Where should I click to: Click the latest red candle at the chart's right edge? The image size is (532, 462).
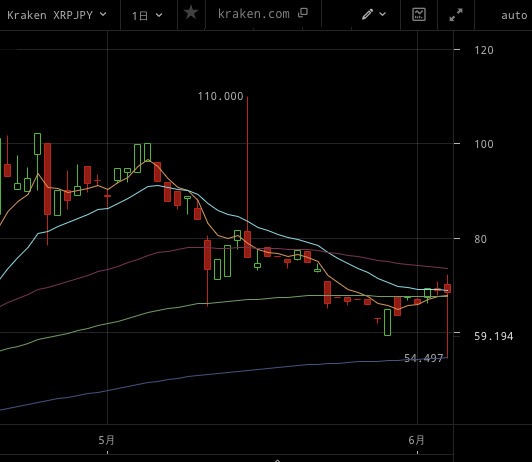click(x=448, y=288)
